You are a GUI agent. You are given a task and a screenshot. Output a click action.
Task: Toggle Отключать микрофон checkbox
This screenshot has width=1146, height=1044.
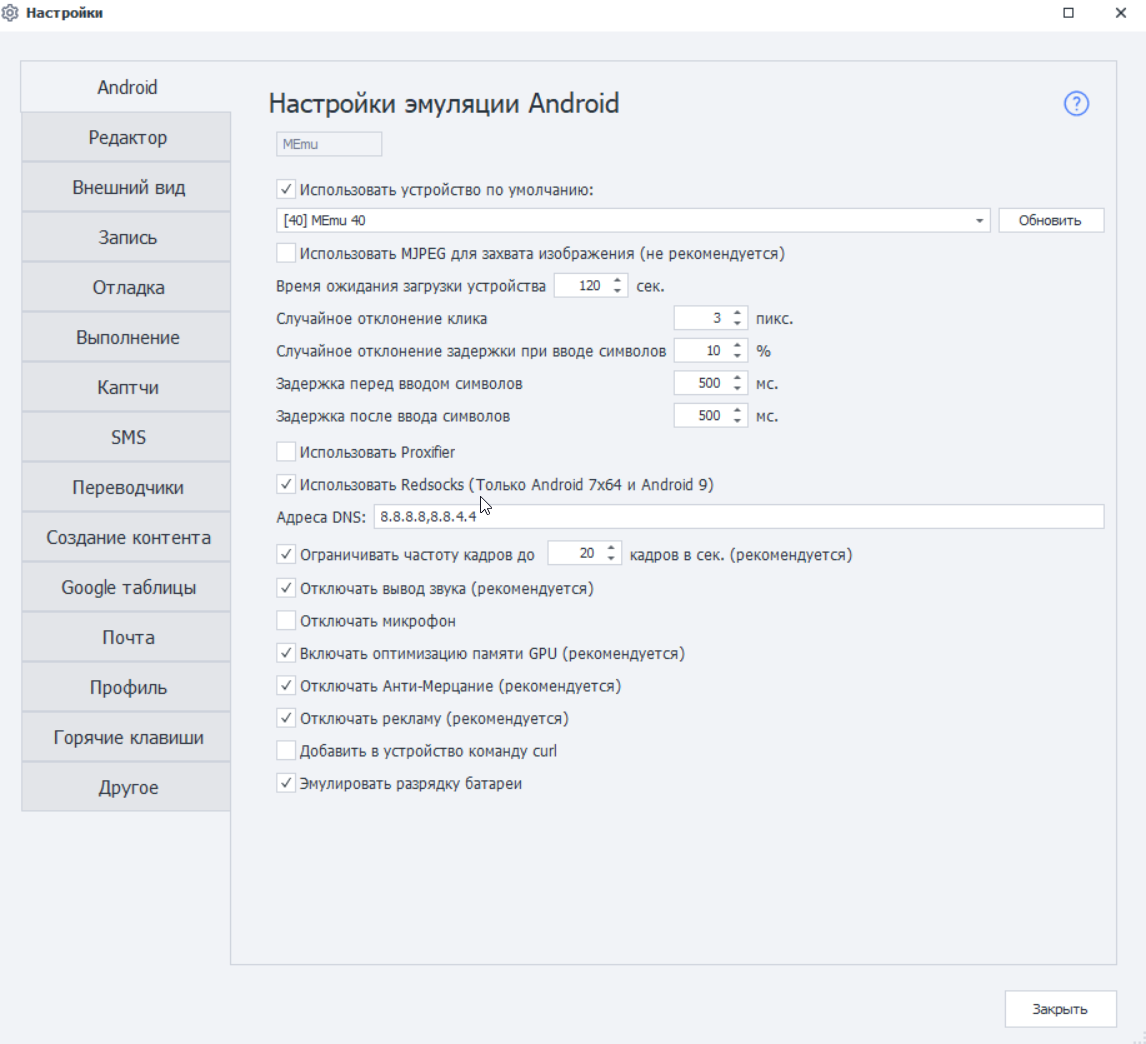point(286,621)
